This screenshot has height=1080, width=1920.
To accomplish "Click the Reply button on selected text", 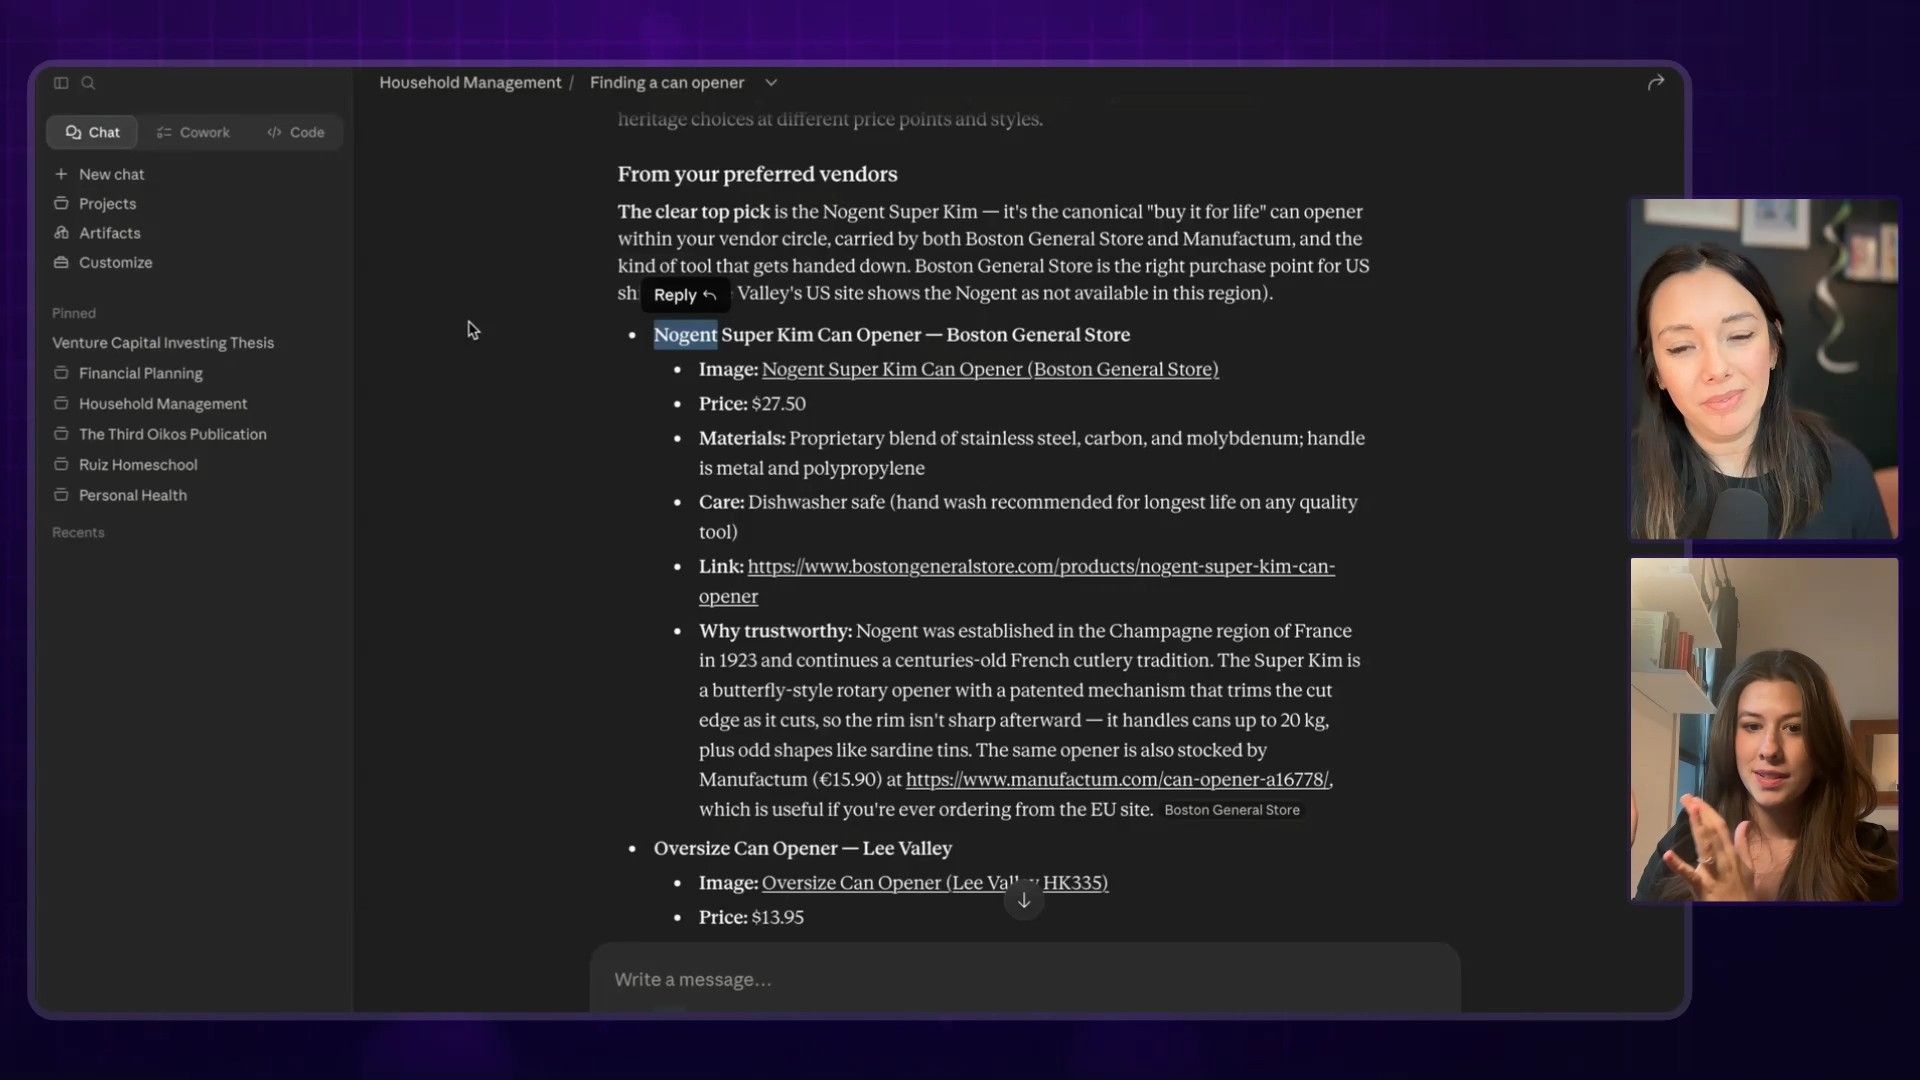I will tap(685, 295).
